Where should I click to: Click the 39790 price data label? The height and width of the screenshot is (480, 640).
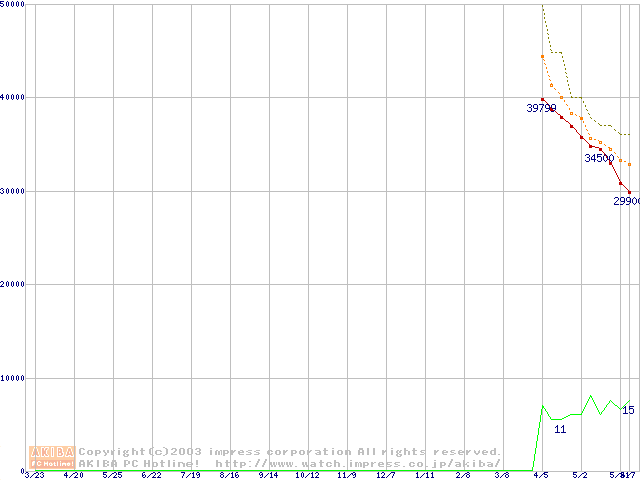(542, 108)
